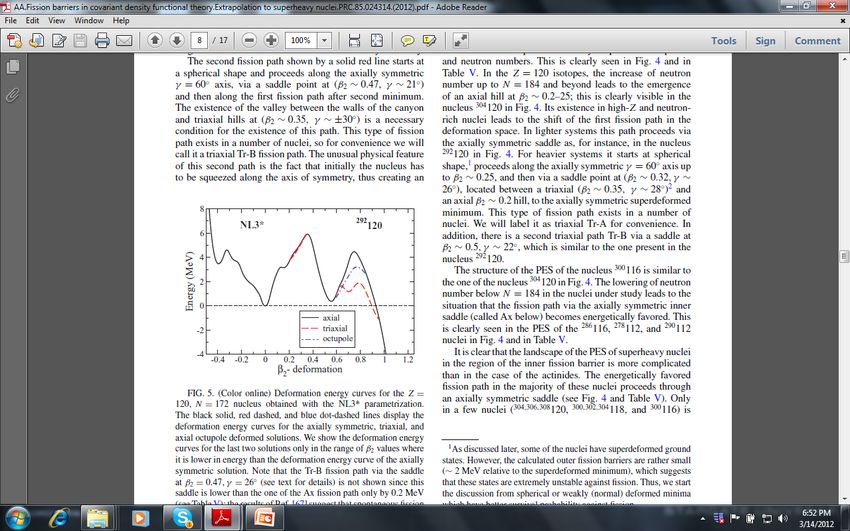Click the Create PDF online icon

[15, 41]
